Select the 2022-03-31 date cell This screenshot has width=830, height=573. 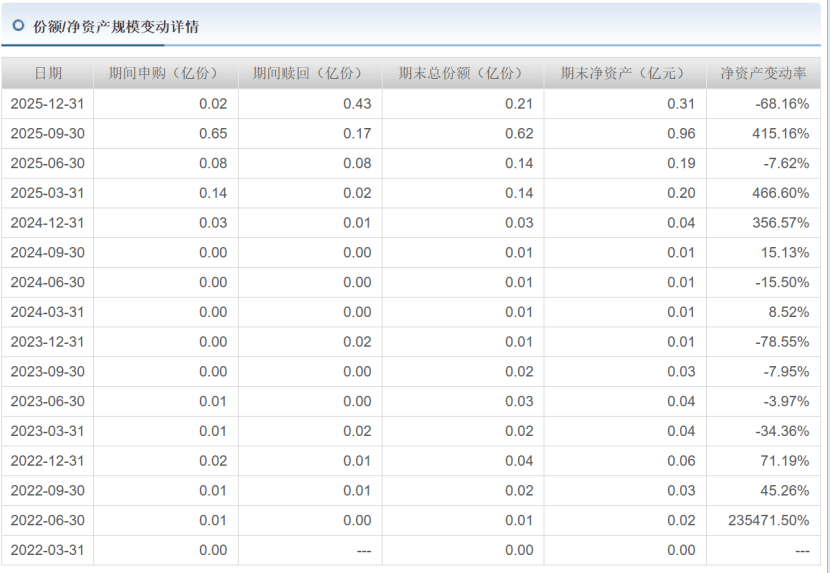pos(48,550)
